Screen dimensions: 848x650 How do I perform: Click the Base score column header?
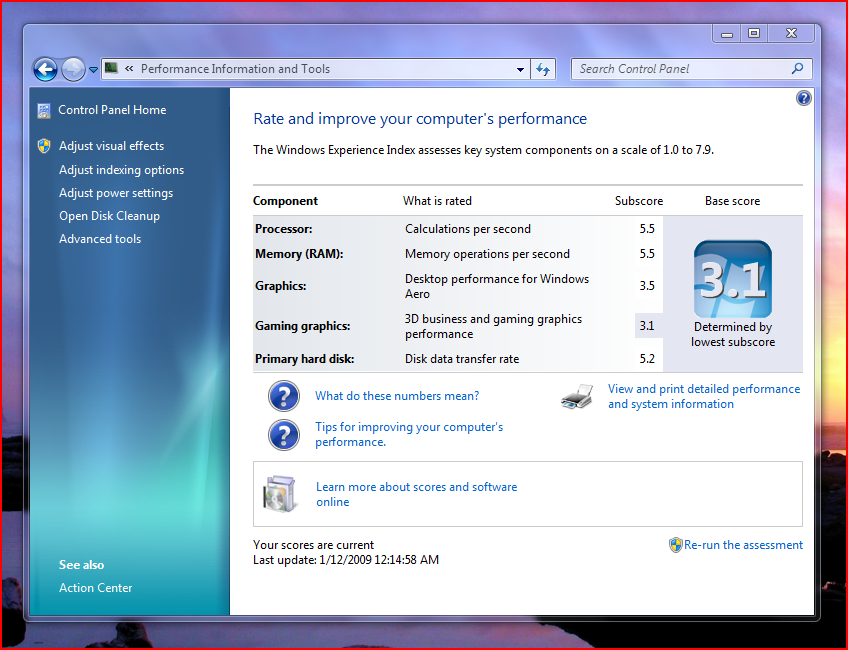click(732, 201)
